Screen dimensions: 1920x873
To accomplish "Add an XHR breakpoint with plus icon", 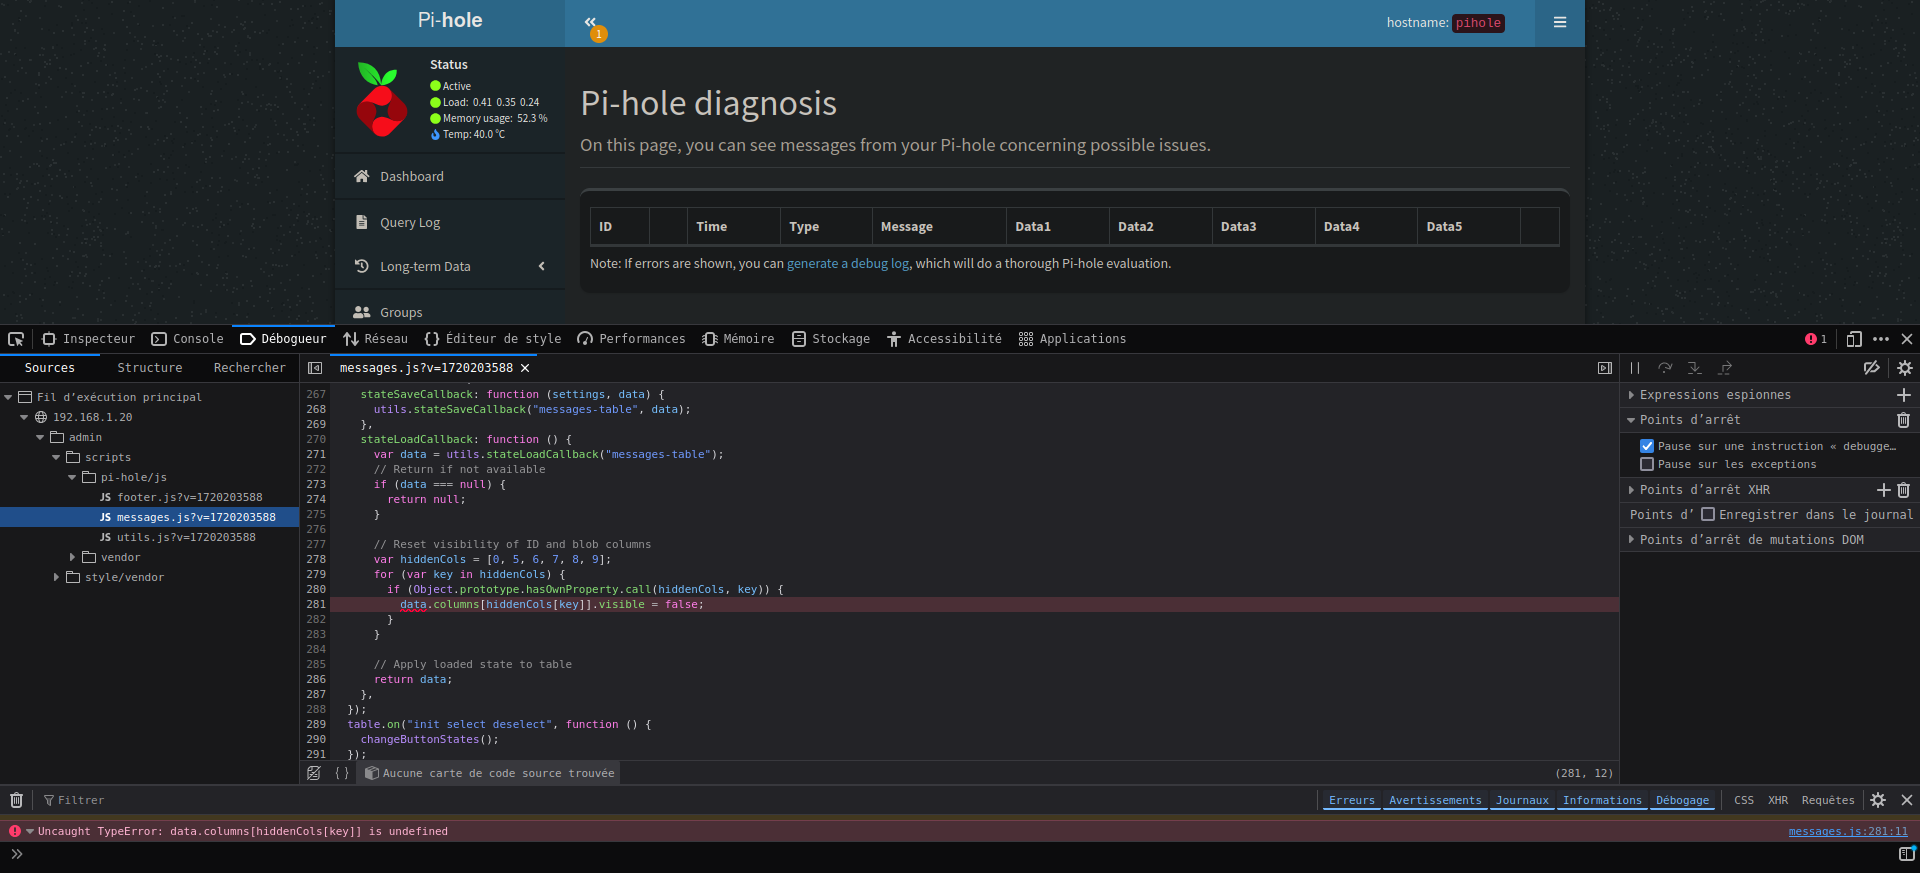I will (1884, 490).
